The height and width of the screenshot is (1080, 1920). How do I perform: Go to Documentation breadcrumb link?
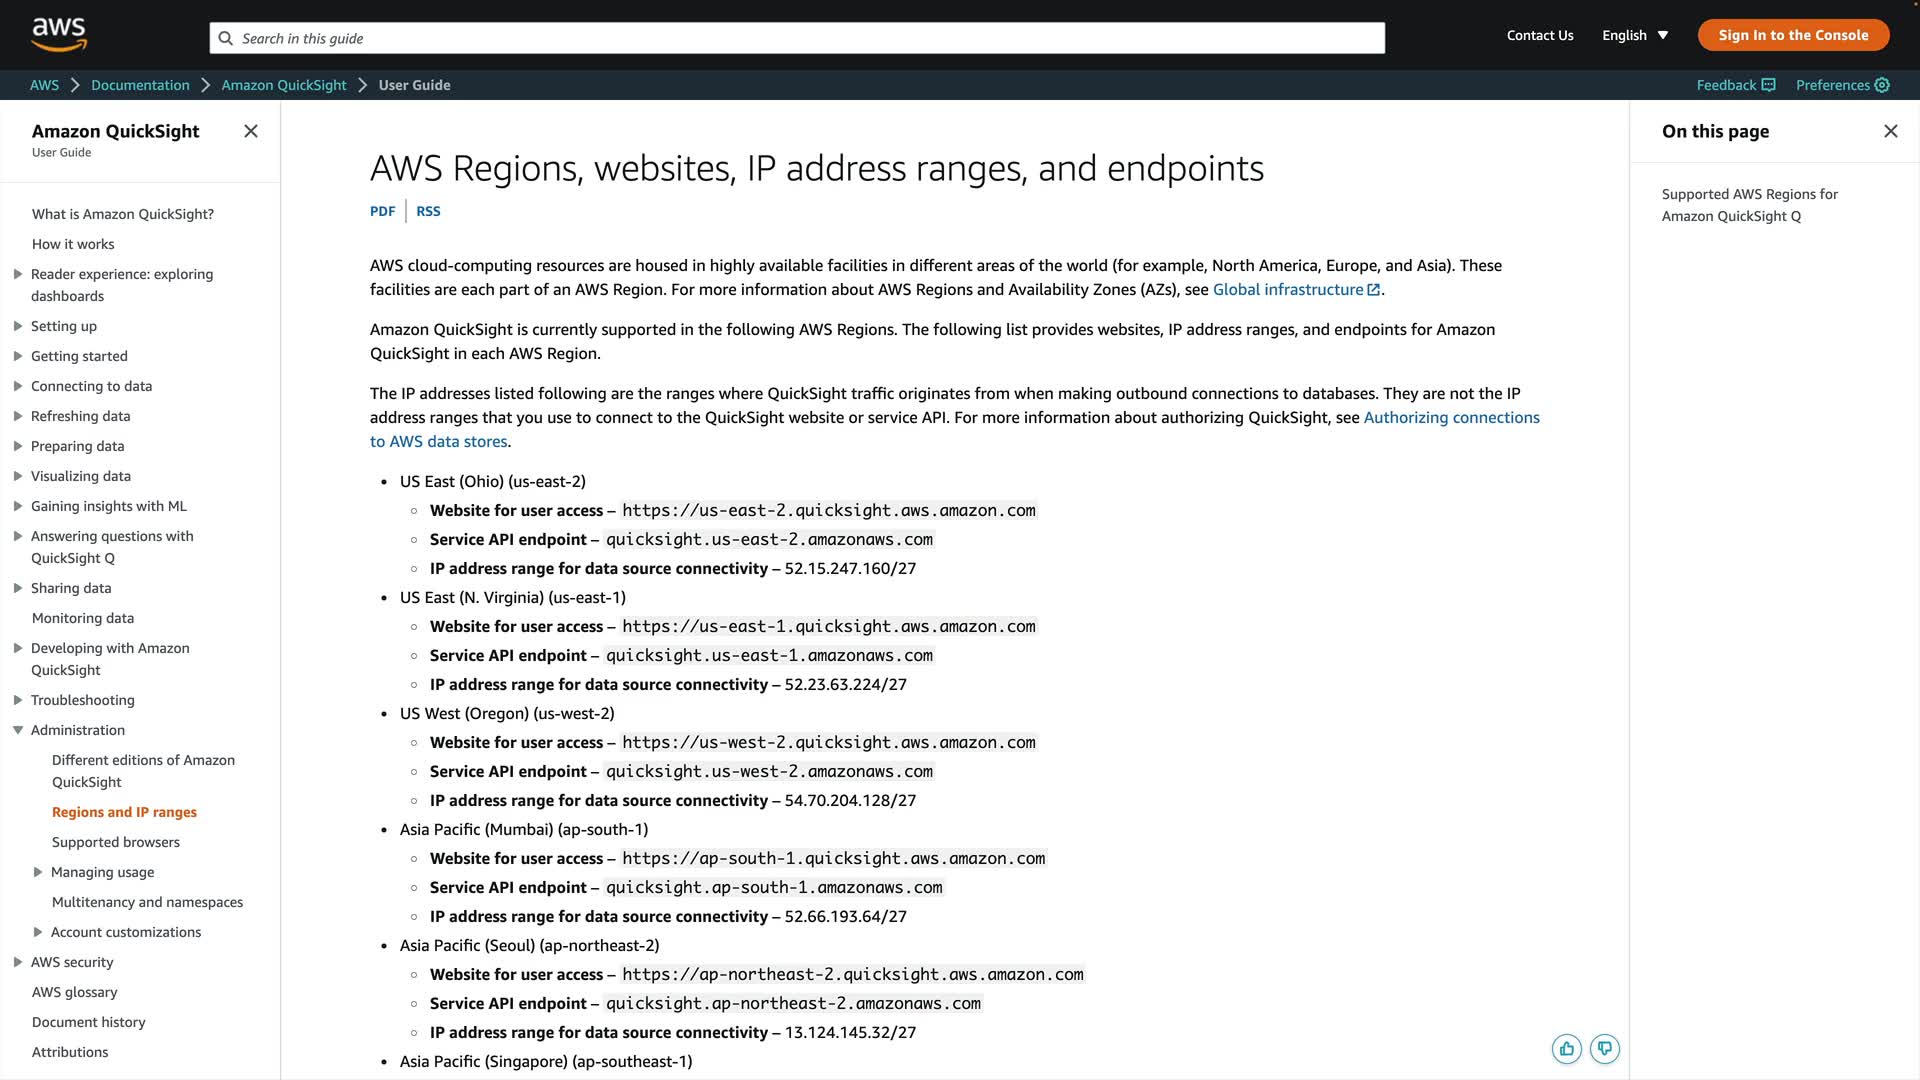[x=140, y=85]
